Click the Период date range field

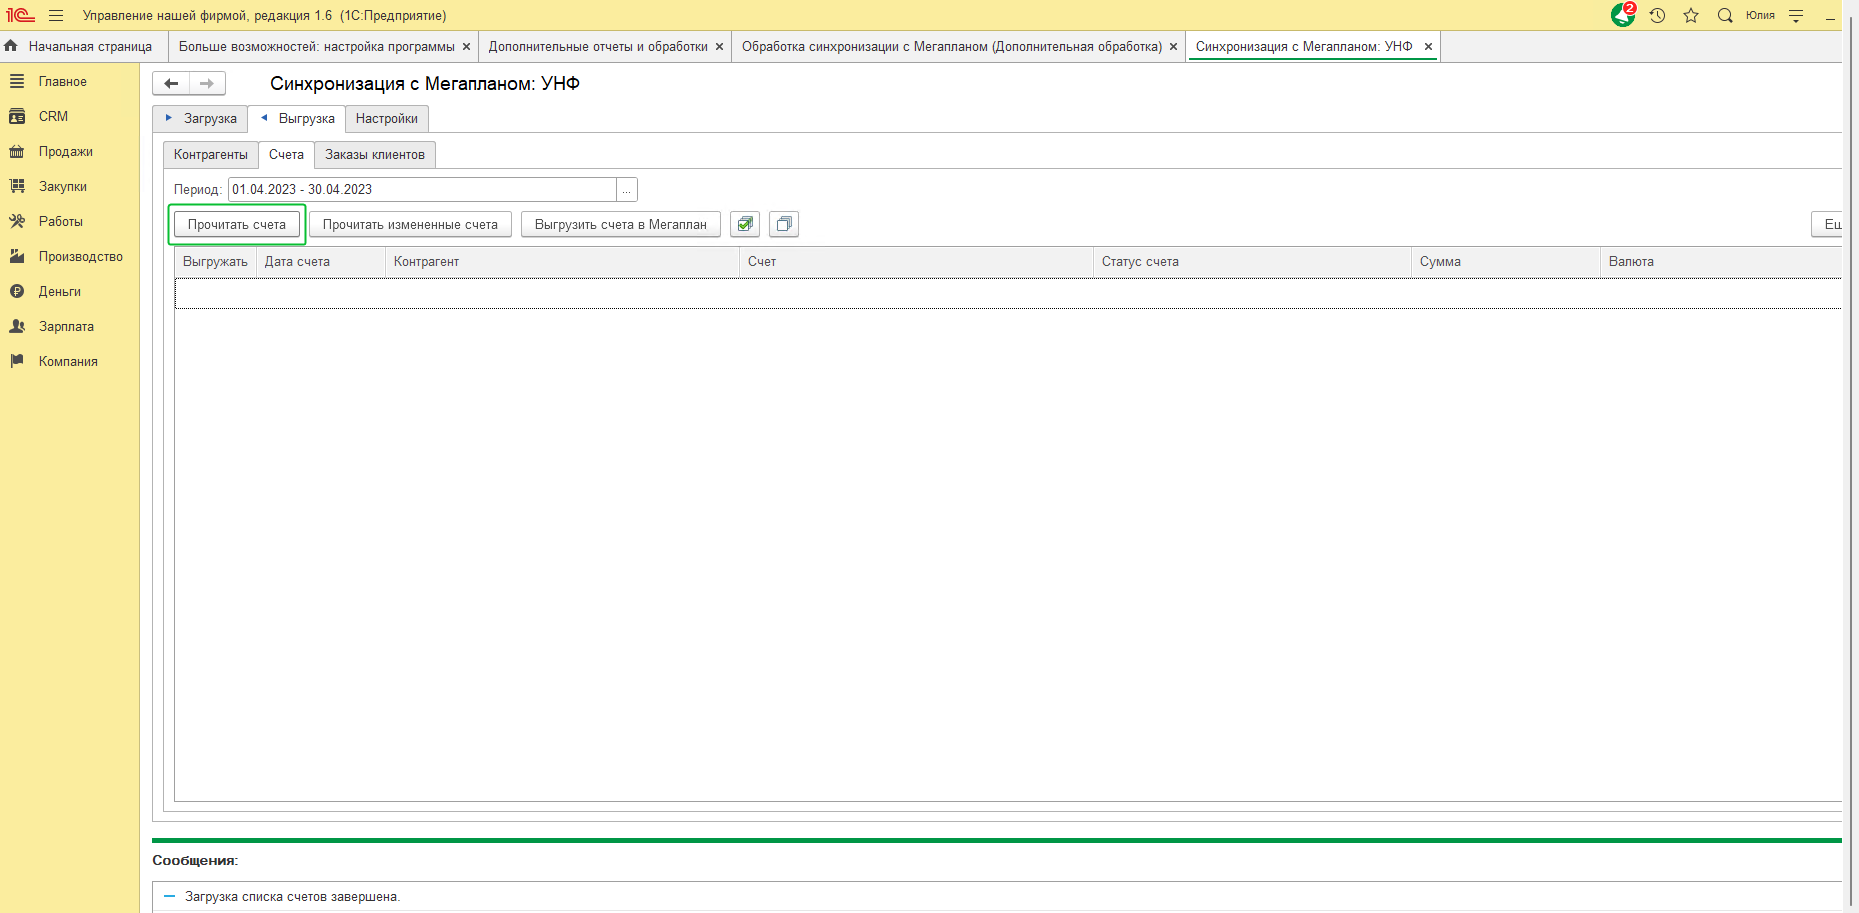422,189
